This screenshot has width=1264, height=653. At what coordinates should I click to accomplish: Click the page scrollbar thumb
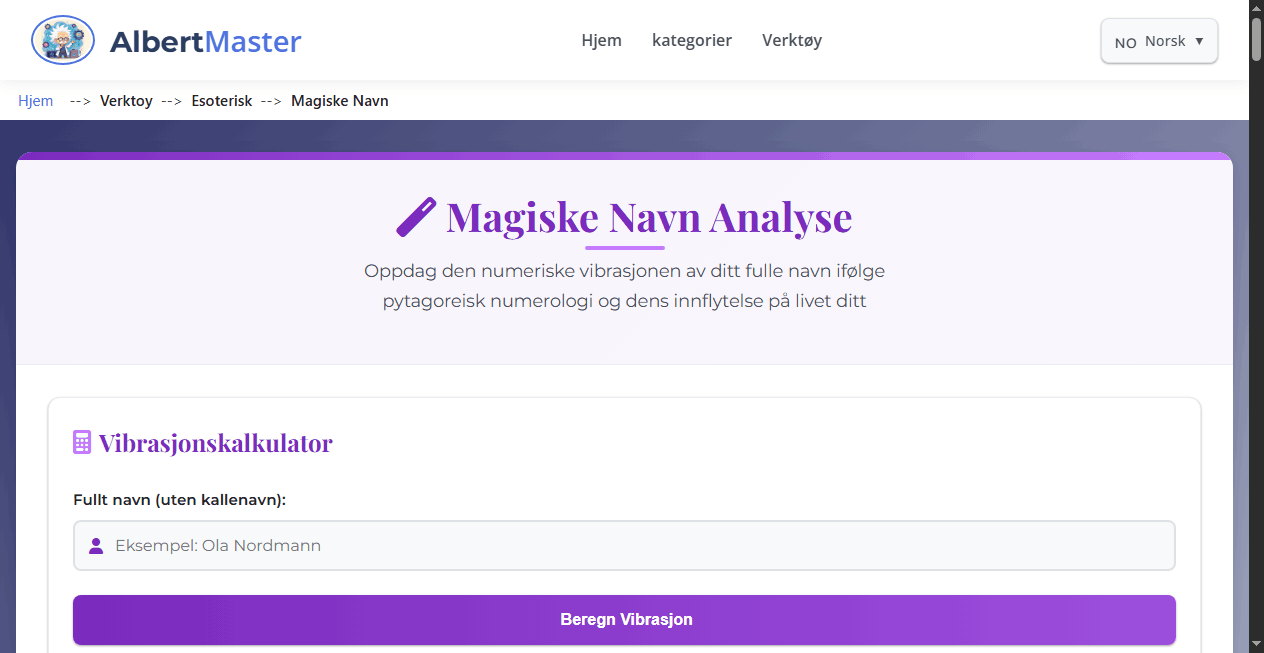[1257, 39]
